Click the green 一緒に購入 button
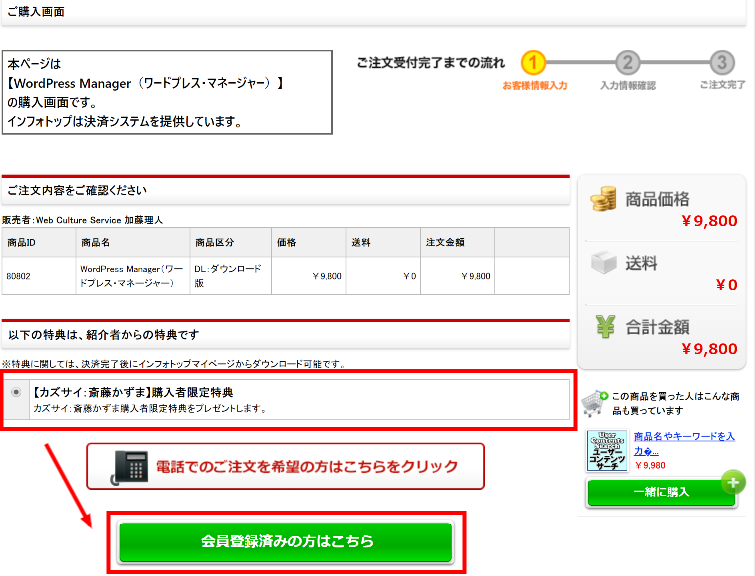This screenshot has height=576, width=755. (x=661, y=492)
